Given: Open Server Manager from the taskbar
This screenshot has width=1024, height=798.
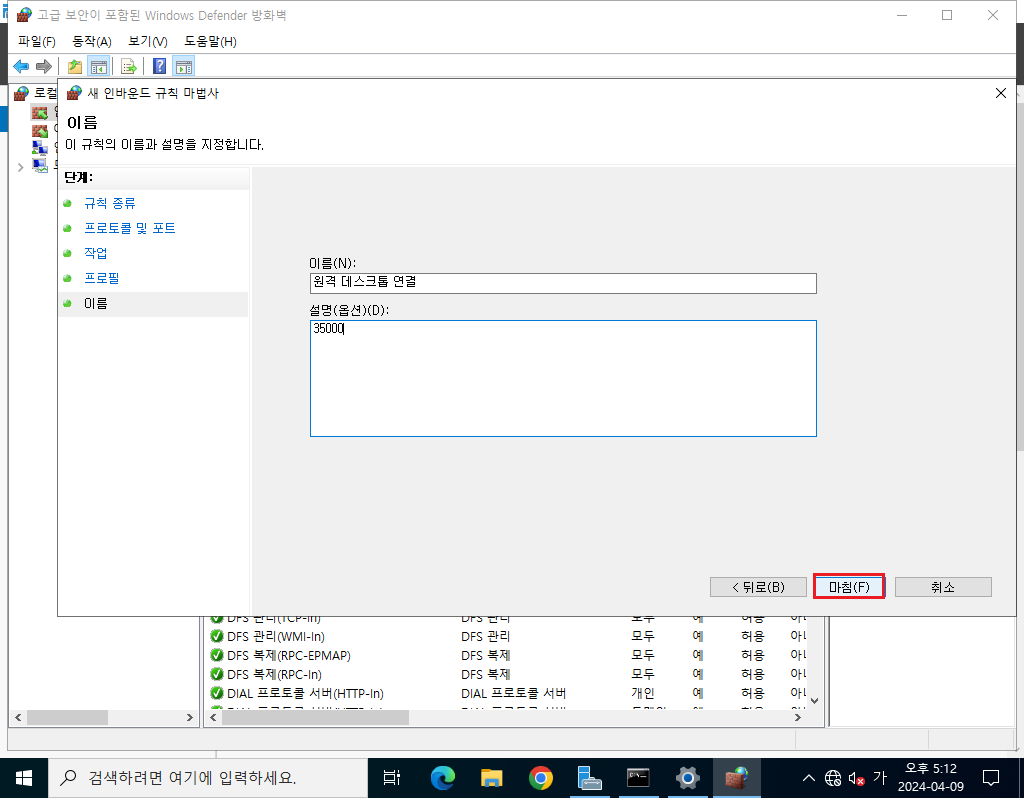Looking at the screenshot, I should point(589,778).
